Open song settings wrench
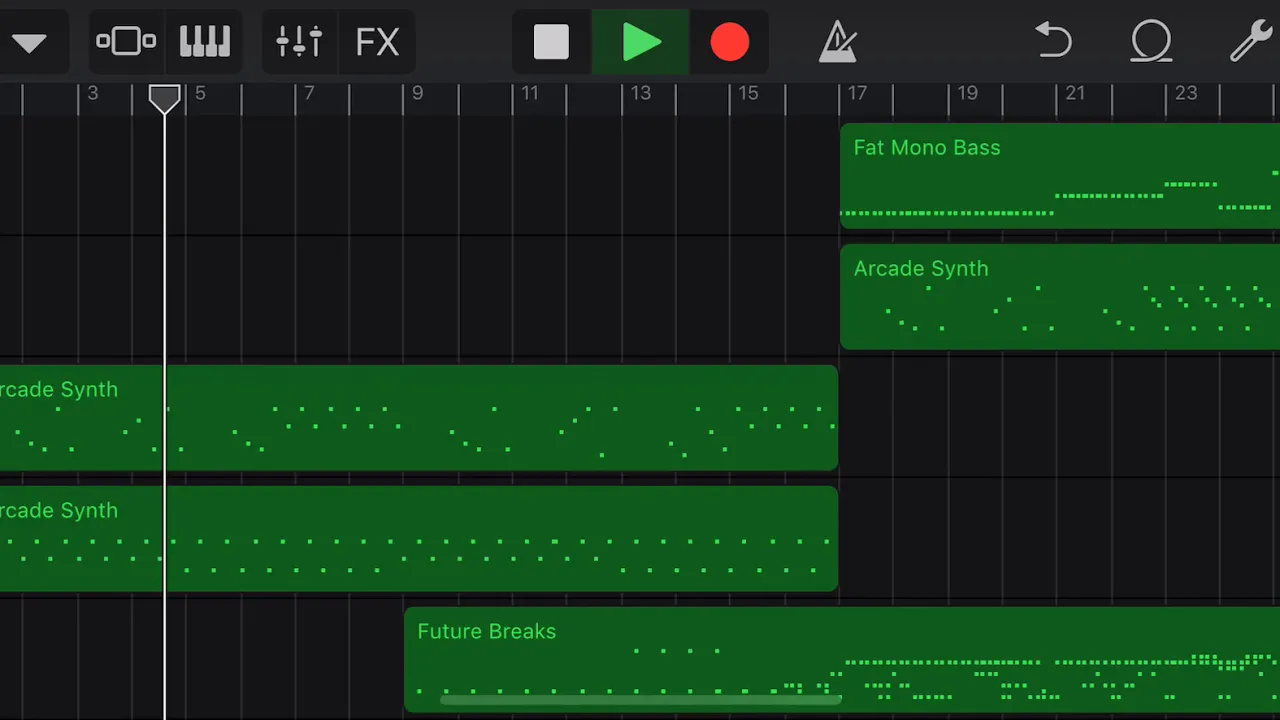This screenshot has height=720, width=1280. [x=1250, y=42]
